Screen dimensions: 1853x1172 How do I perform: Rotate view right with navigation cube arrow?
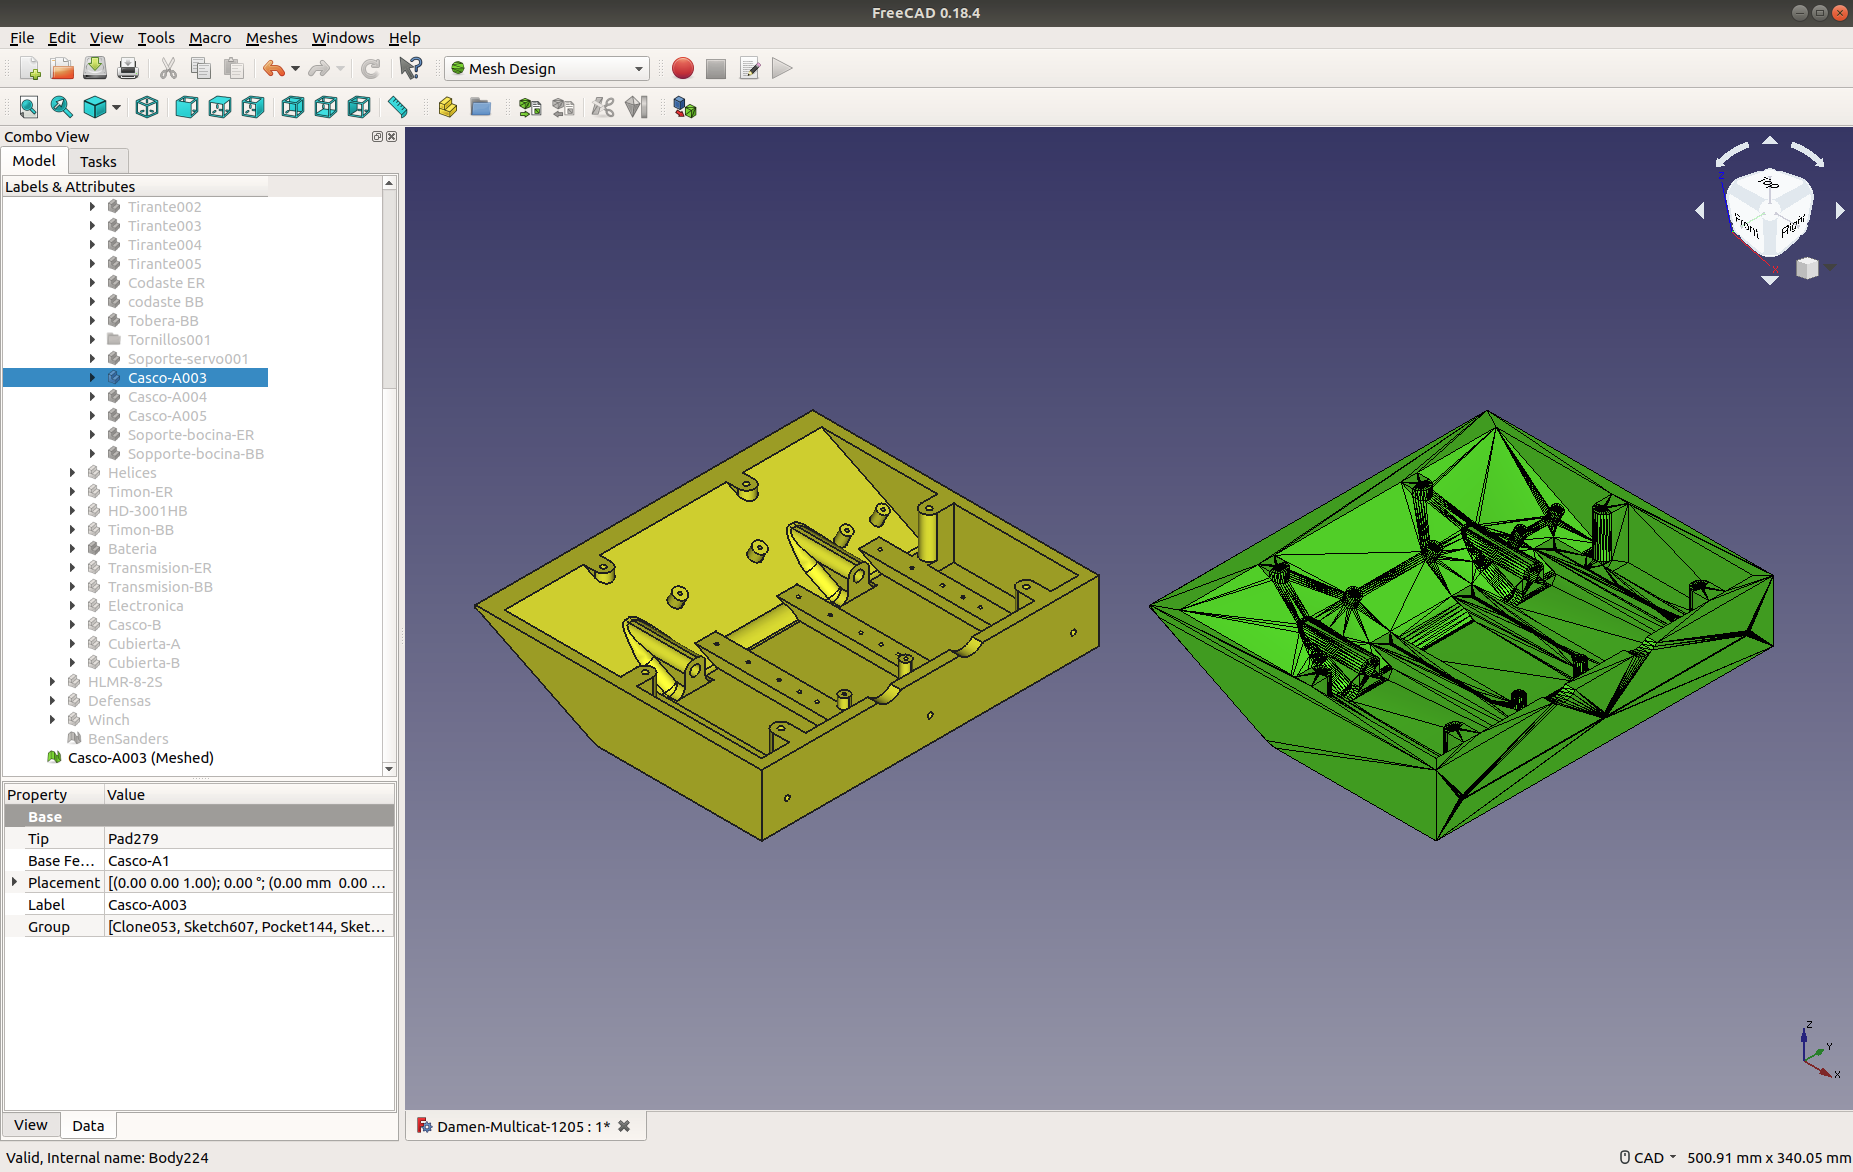coord(1839,211)
